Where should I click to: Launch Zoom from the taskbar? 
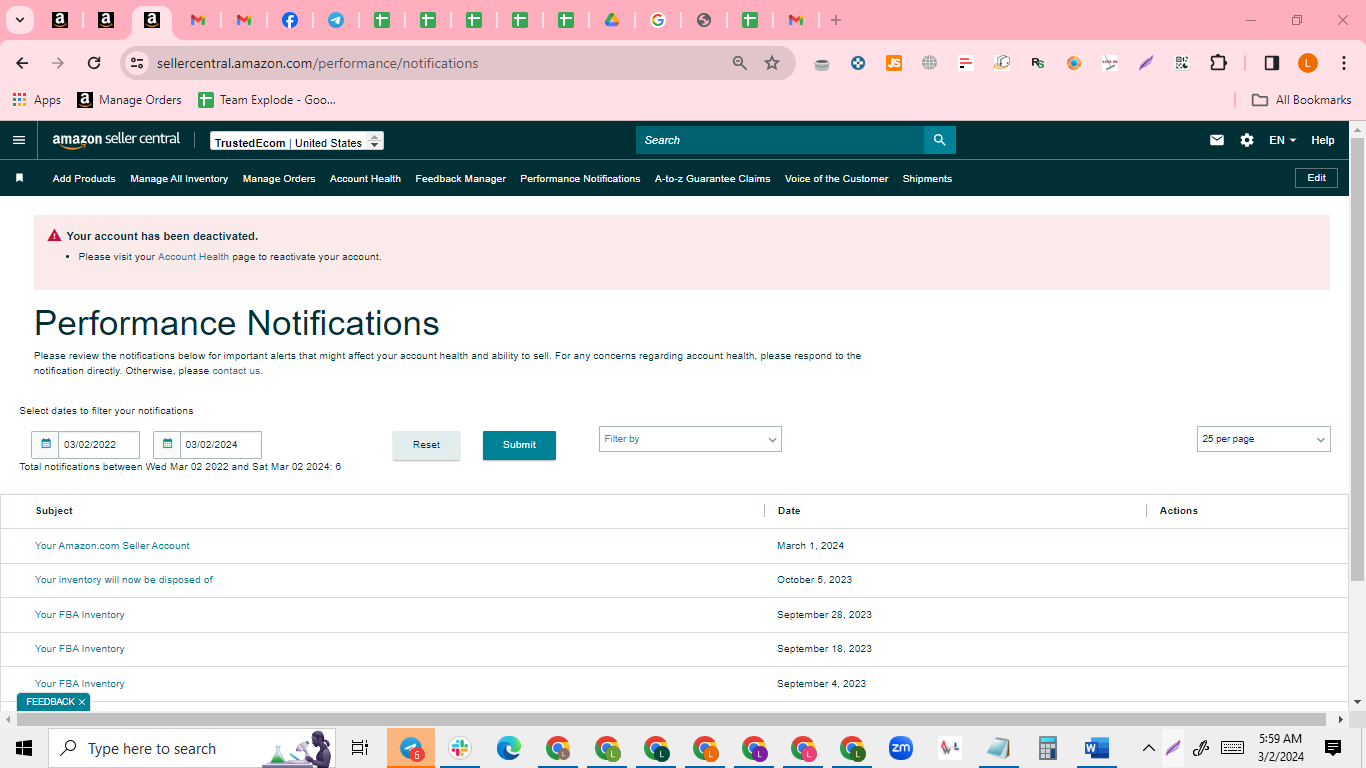tap(901, 748)
